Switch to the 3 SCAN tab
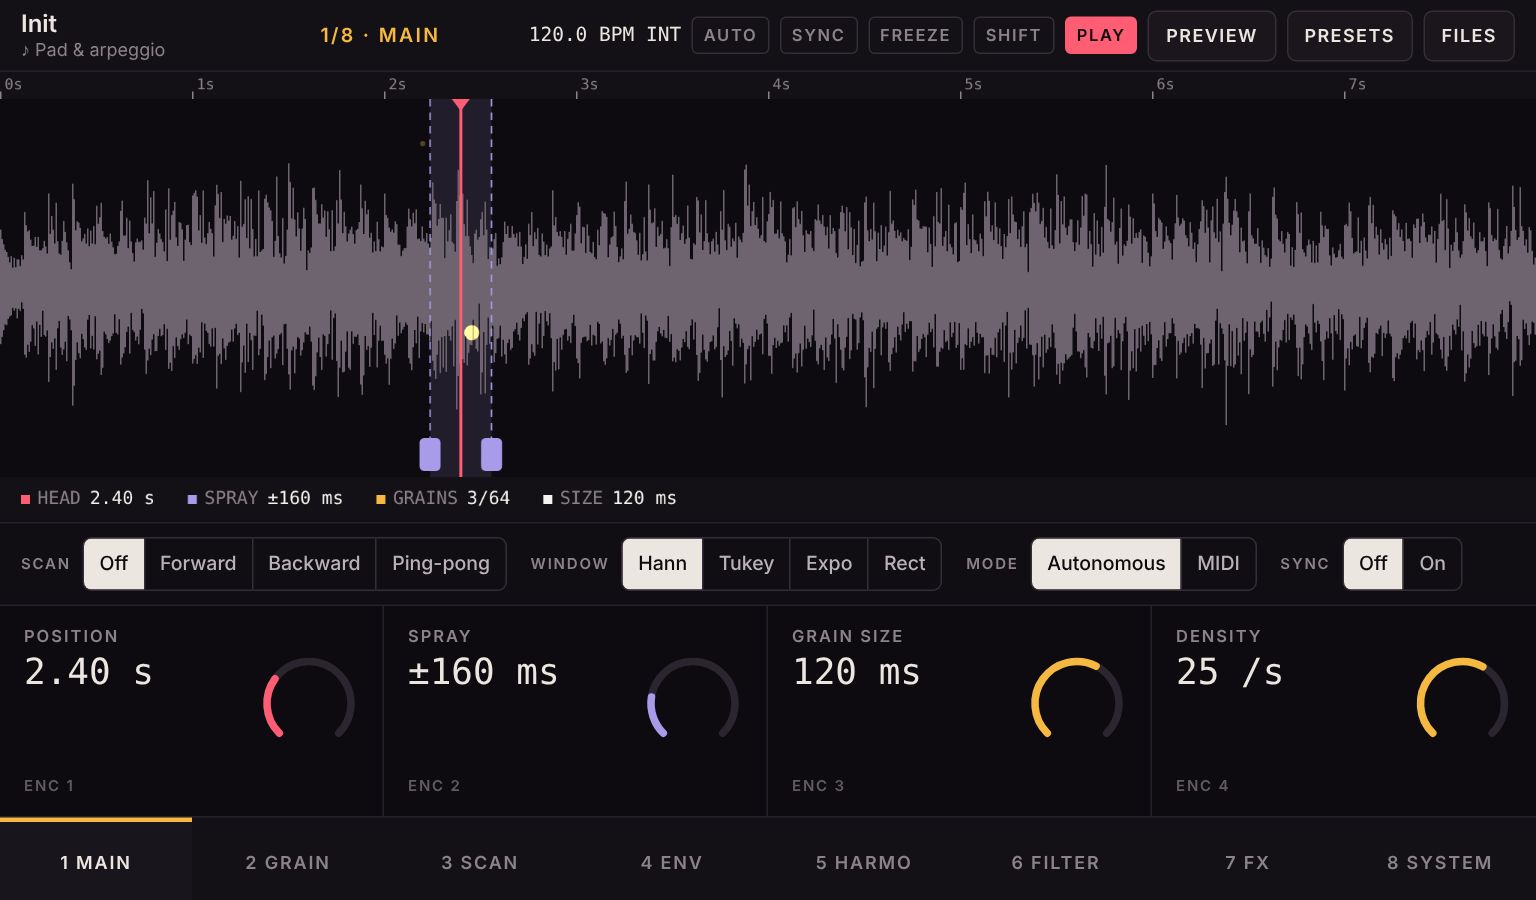The height and width of the screenshot is (900, 1536). [x=480, y=860]
